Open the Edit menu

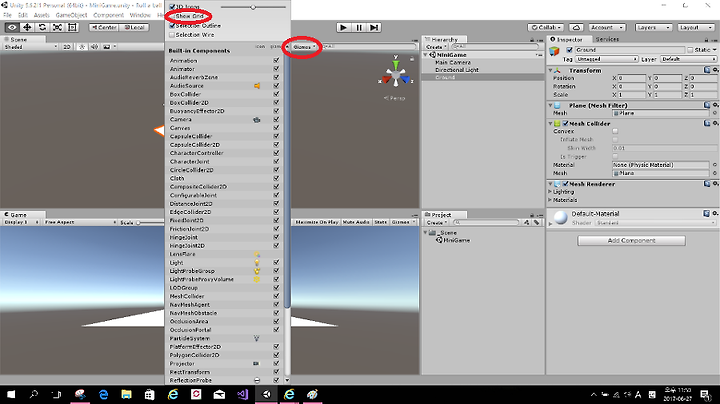(x=23, y=15)
